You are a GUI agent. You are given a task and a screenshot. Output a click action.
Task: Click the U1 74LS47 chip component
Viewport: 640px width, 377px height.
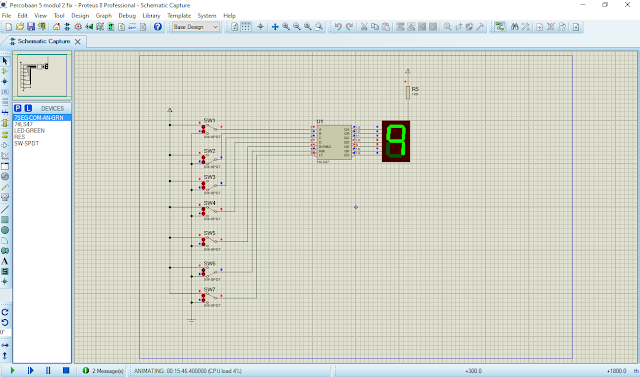(x=334, y=142)
